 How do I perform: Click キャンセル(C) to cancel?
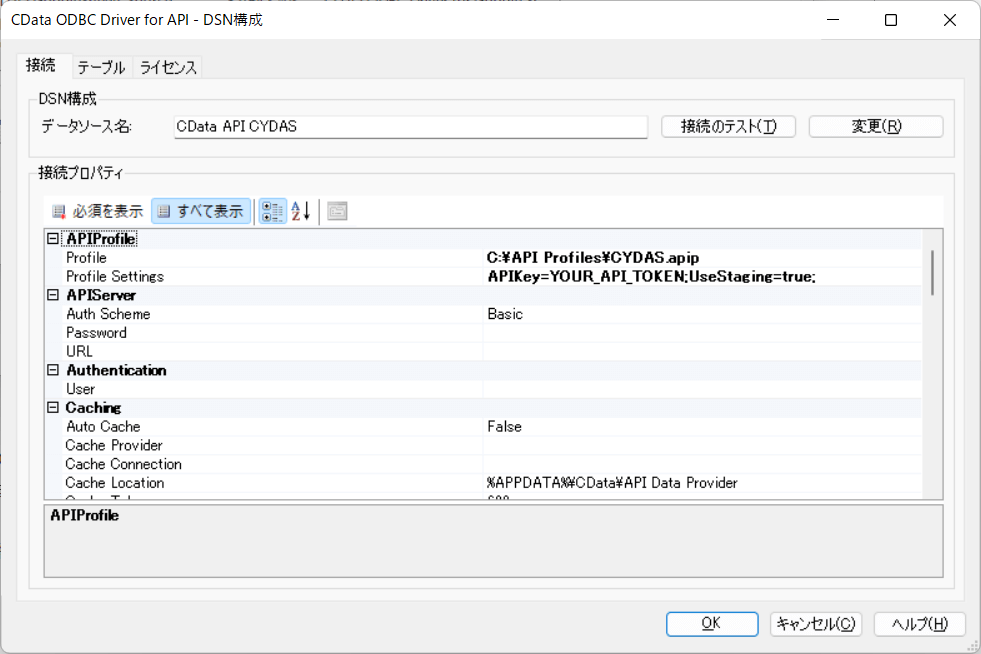[x=816, y=624]
